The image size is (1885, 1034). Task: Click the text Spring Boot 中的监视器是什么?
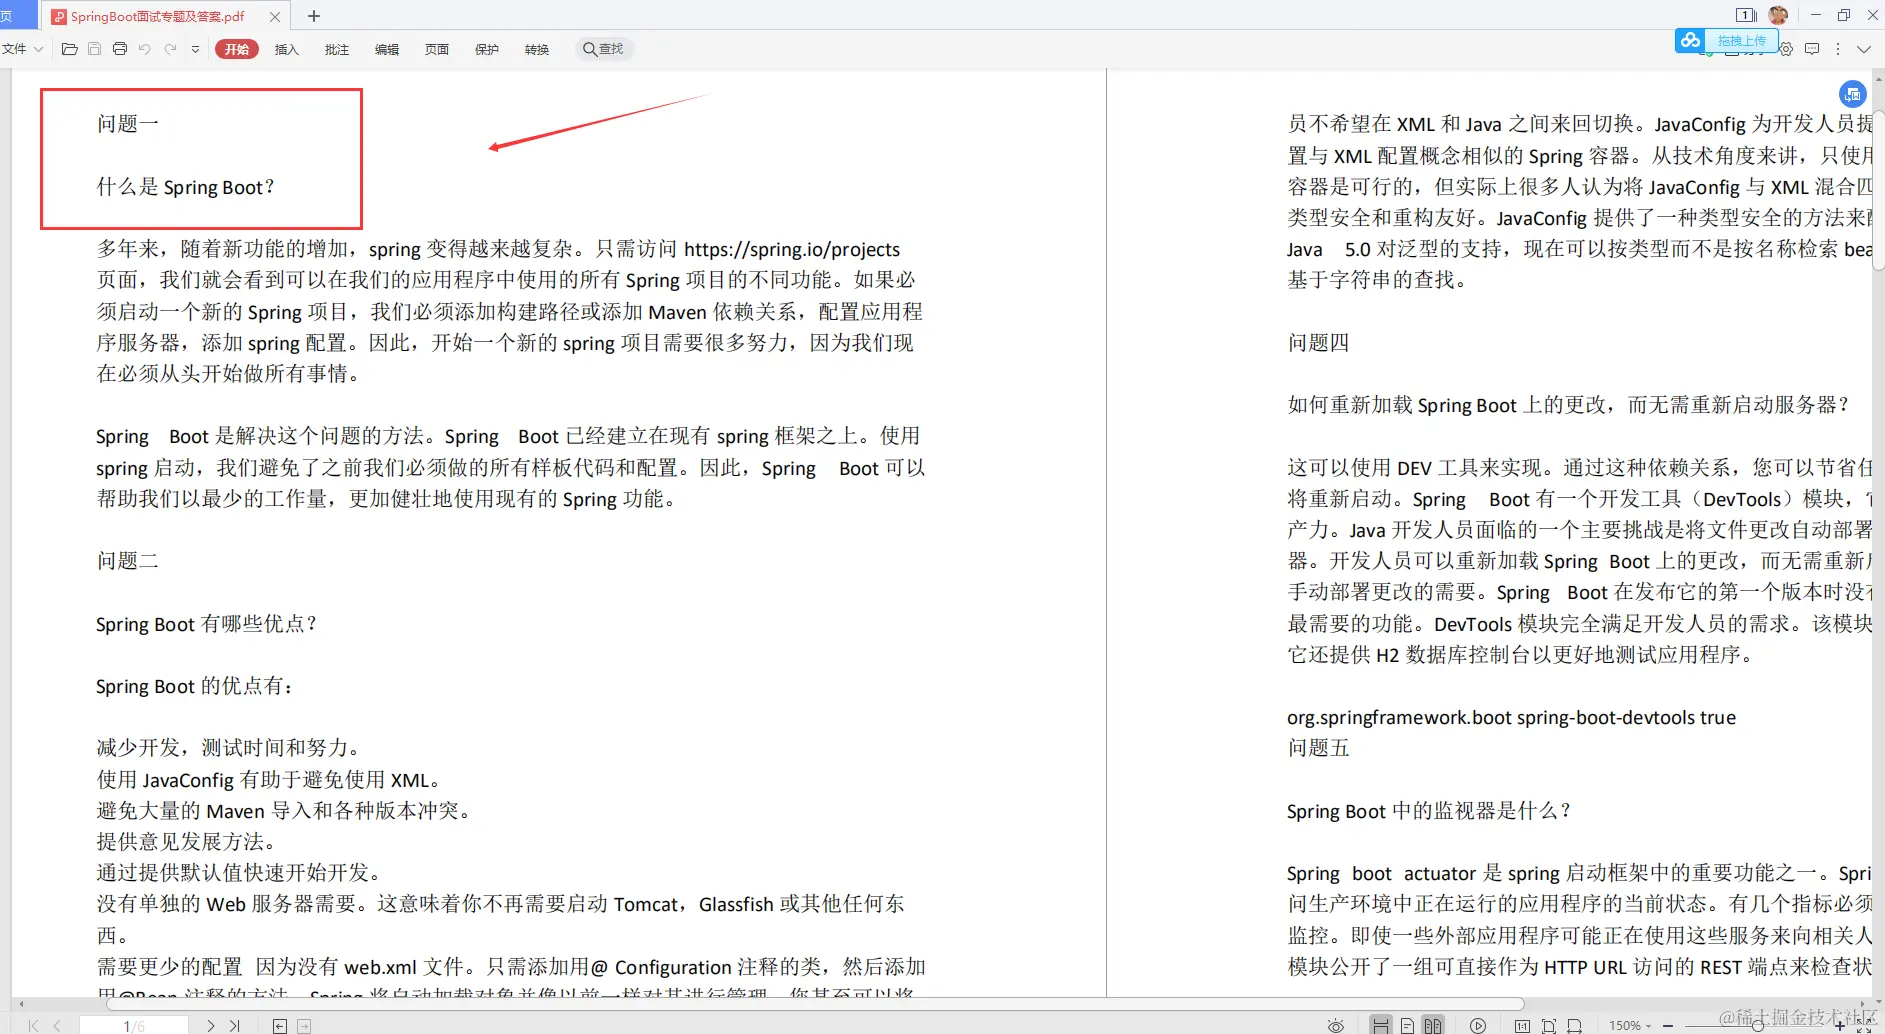1428,811
